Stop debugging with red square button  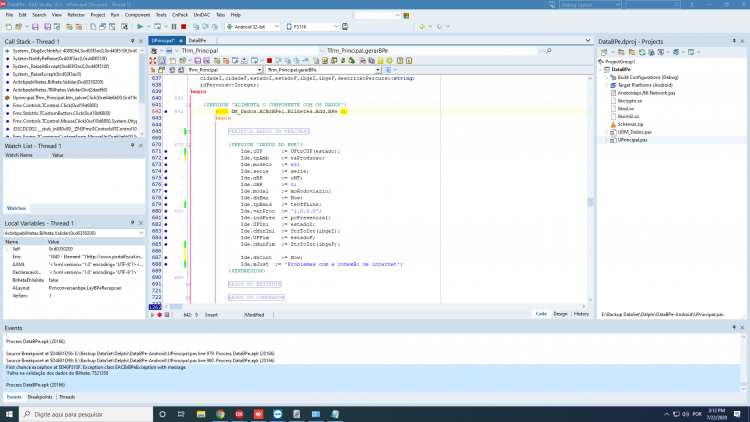183,27
